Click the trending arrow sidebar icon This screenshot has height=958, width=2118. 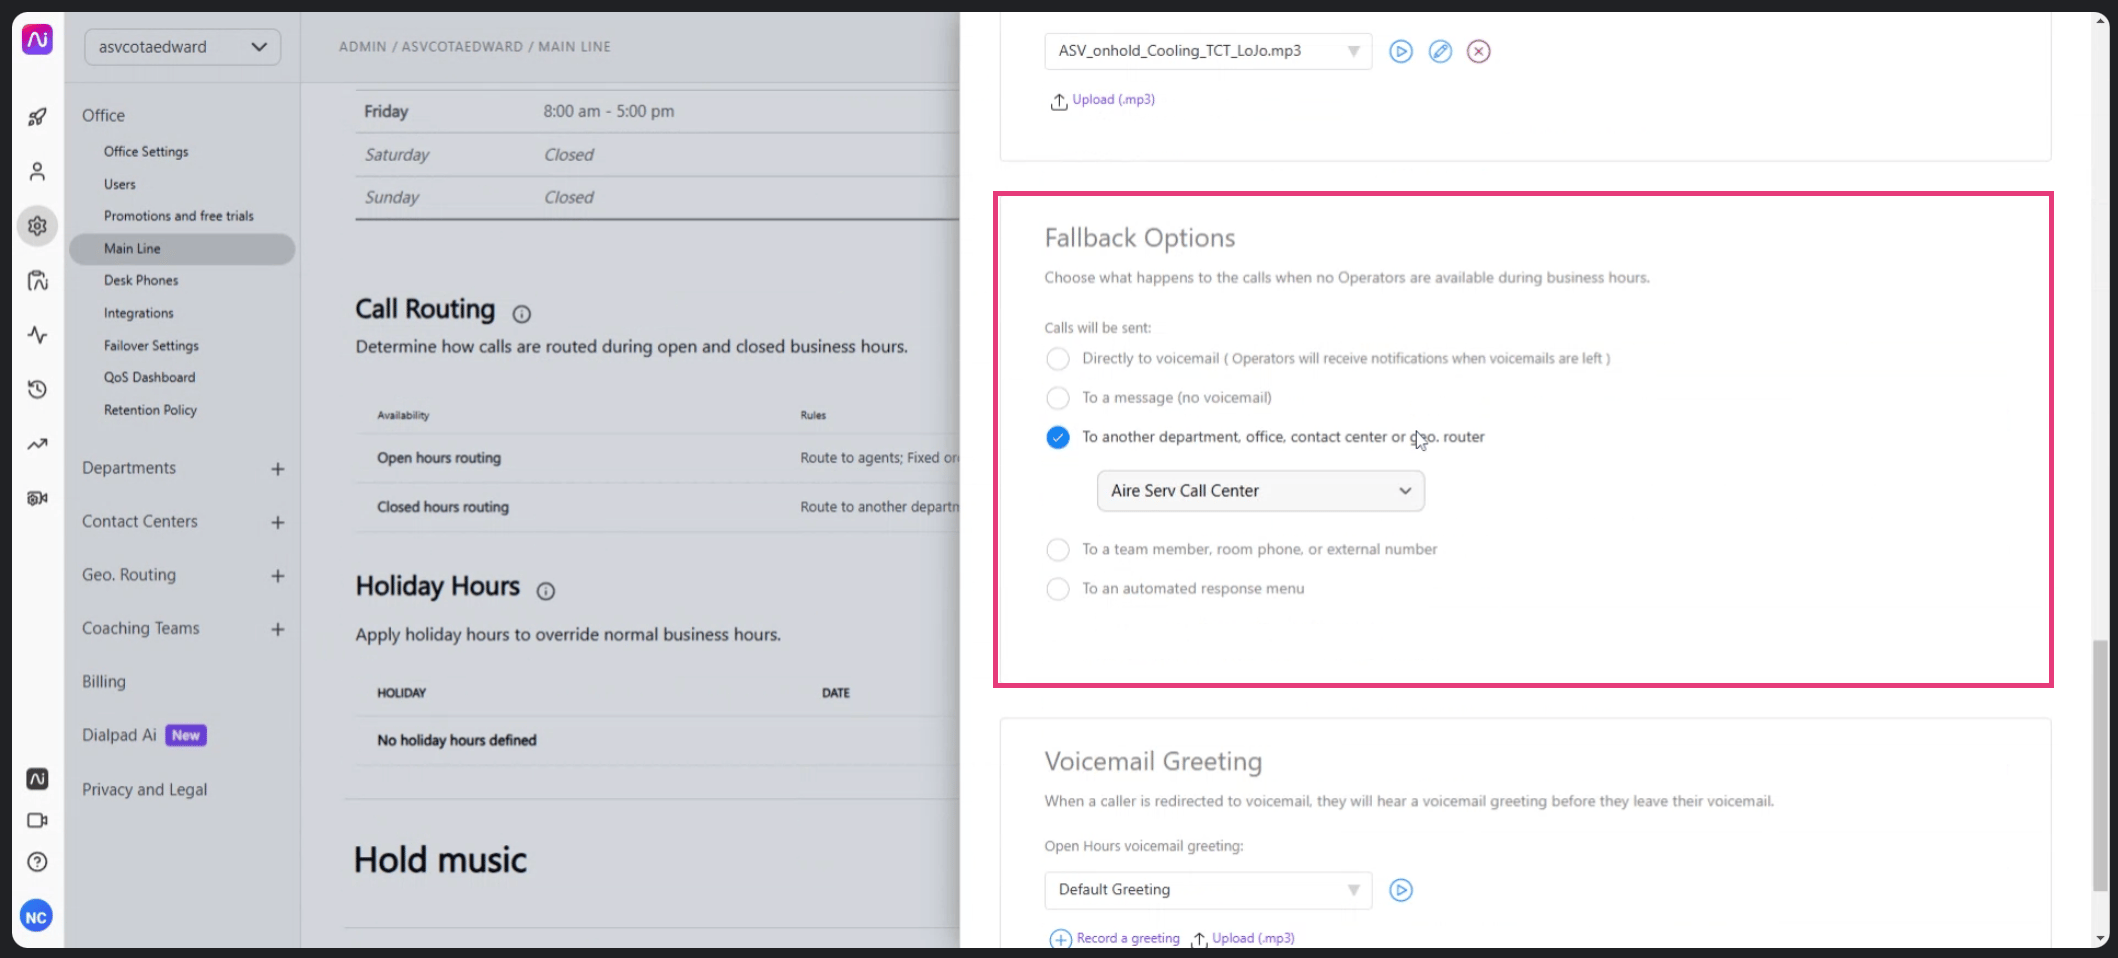pos(37,444)
